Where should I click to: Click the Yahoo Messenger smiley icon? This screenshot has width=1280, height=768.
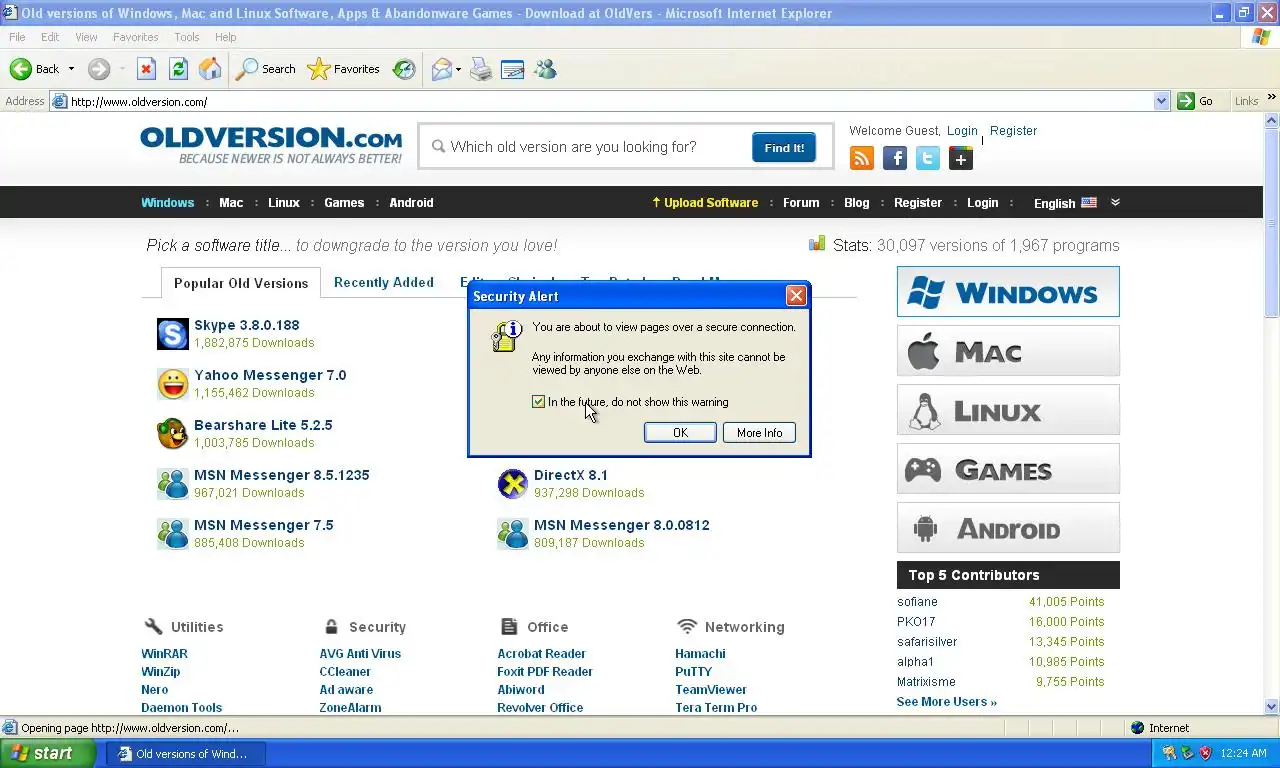173,384
